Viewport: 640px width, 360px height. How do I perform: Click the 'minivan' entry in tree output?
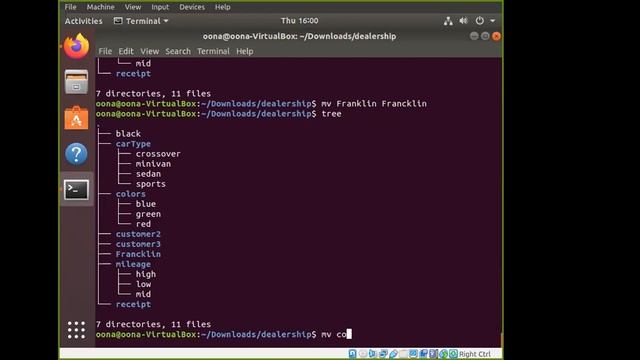coord(153,164)
